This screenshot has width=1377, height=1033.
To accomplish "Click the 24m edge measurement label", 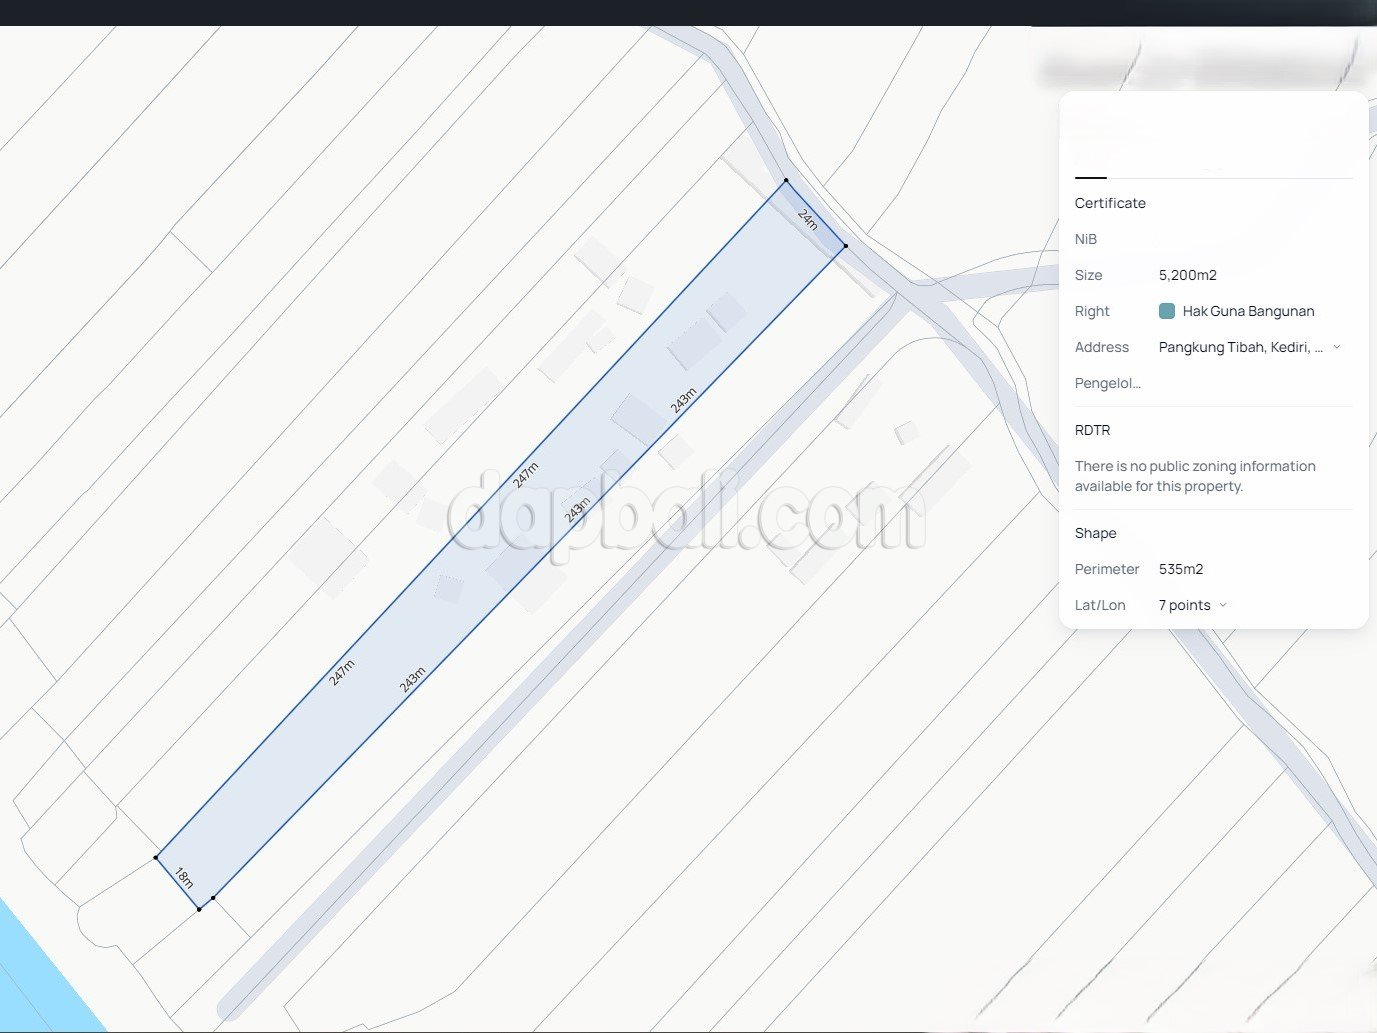I will pos(808,218).
